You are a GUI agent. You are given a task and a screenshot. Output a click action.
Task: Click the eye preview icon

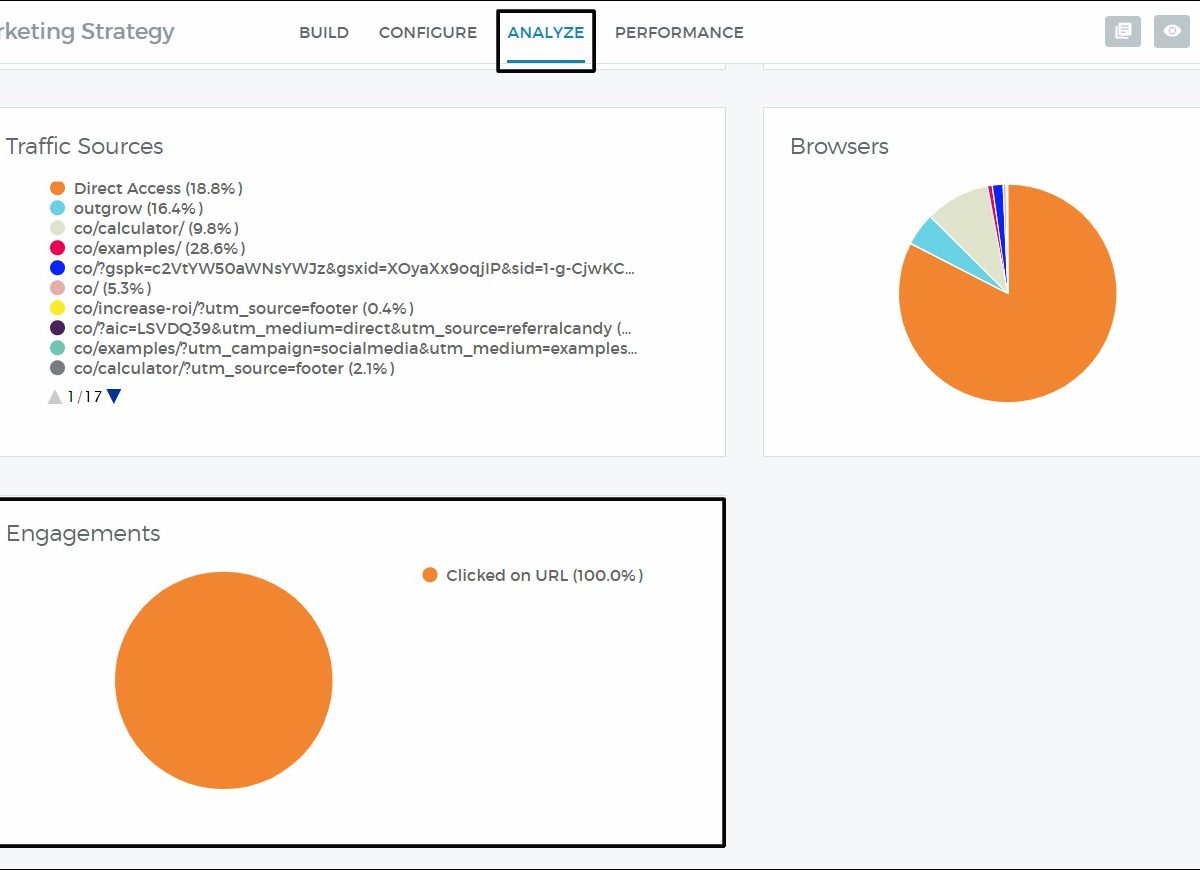[x=1171, y=31]
